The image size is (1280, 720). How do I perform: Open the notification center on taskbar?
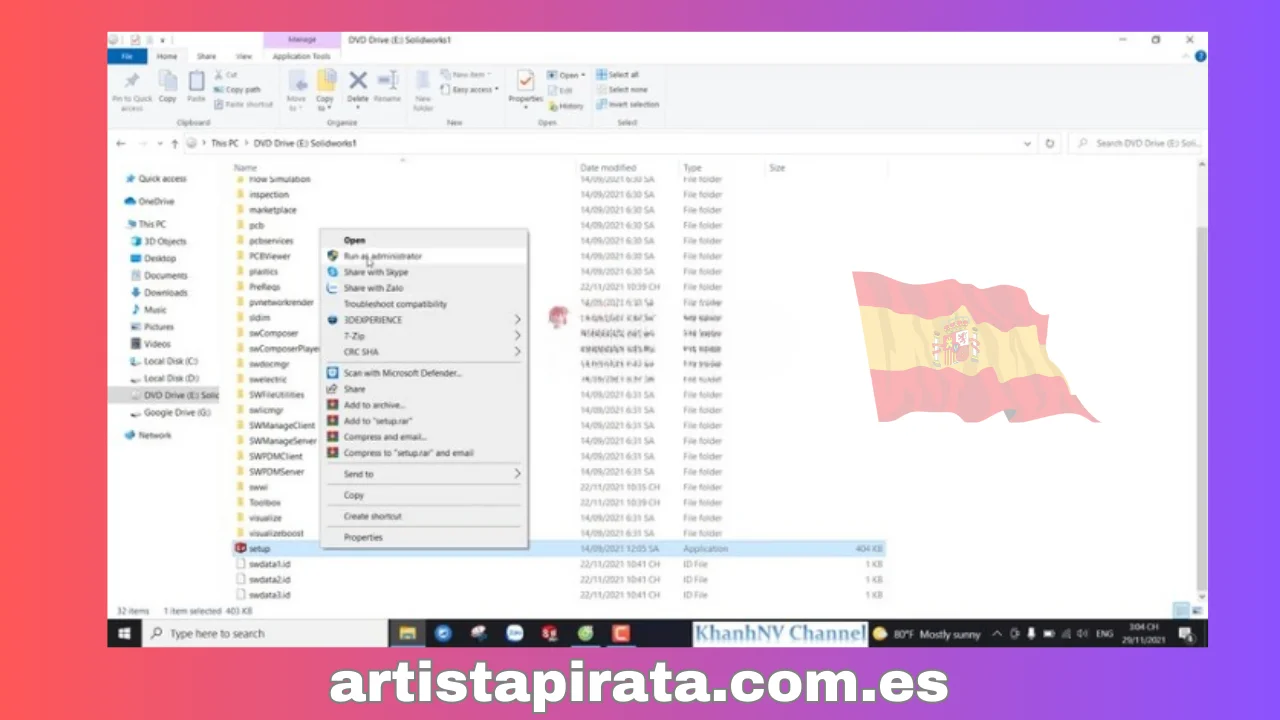(1186, 633)
